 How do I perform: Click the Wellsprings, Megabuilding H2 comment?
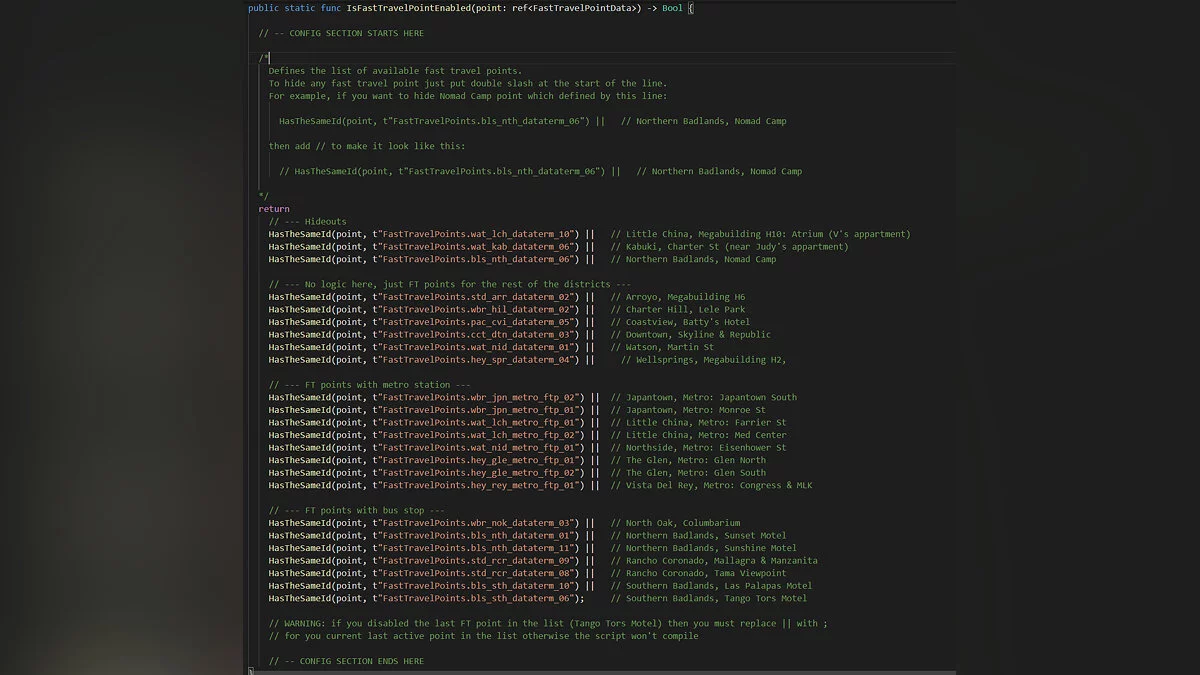tap(704, 359)
